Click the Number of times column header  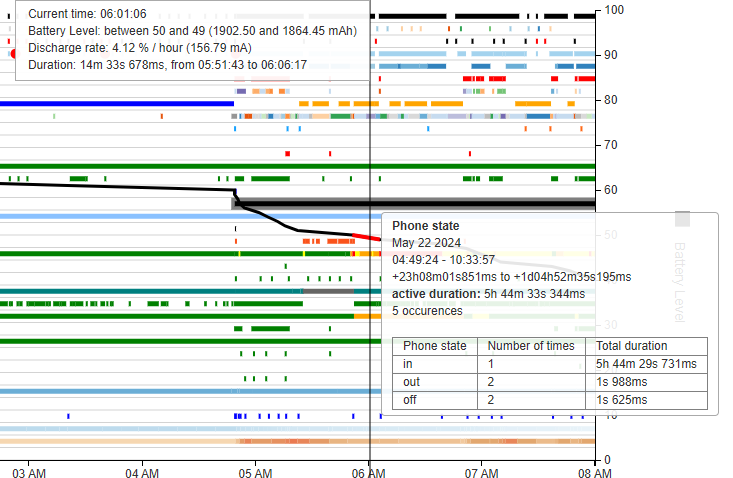click(531, 346)
